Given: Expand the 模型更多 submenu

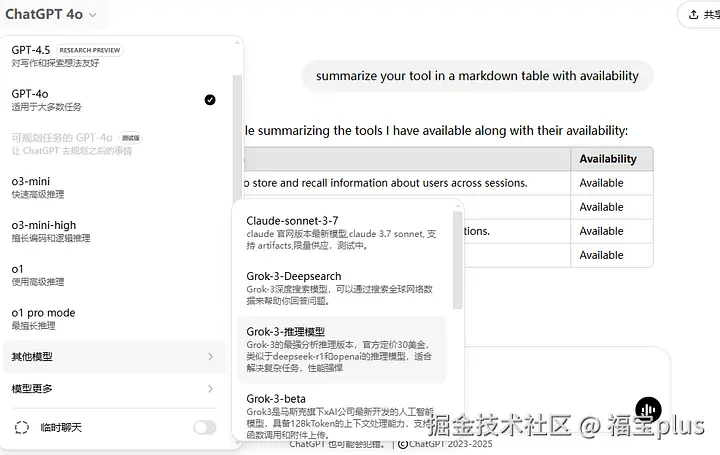Looking at the screenshot, I should pyautogui.click(x=114, y=388).
